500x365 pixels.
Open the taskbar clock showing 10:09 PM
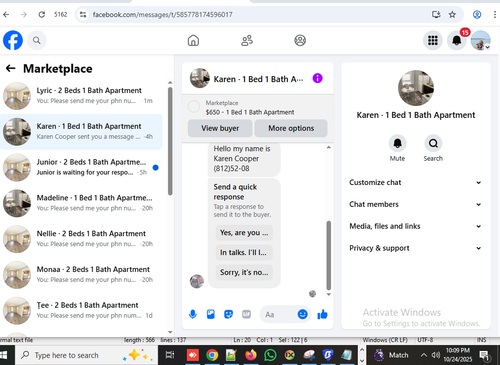click(x=458, y=355)
